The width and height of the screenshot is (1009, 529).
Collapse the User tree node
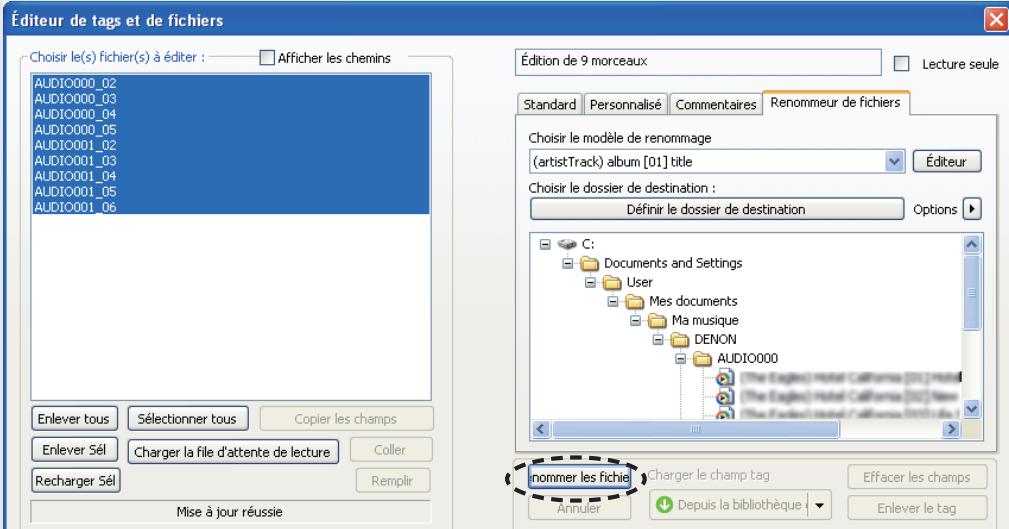click(x=590, y=283)
